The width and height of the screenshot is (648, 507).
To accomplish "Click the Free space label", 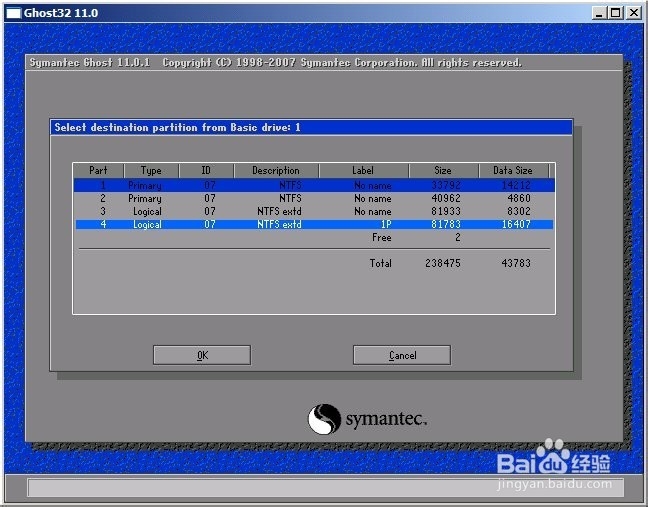I will point(381,238).
